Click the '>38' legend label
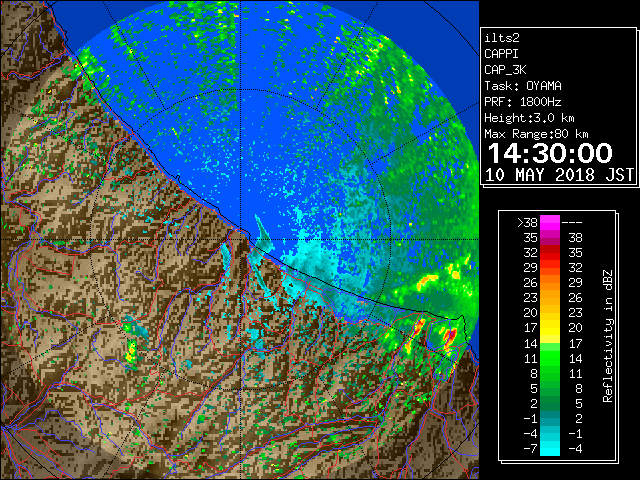This screenshot has width=640, height=480. tap(527, 223)
